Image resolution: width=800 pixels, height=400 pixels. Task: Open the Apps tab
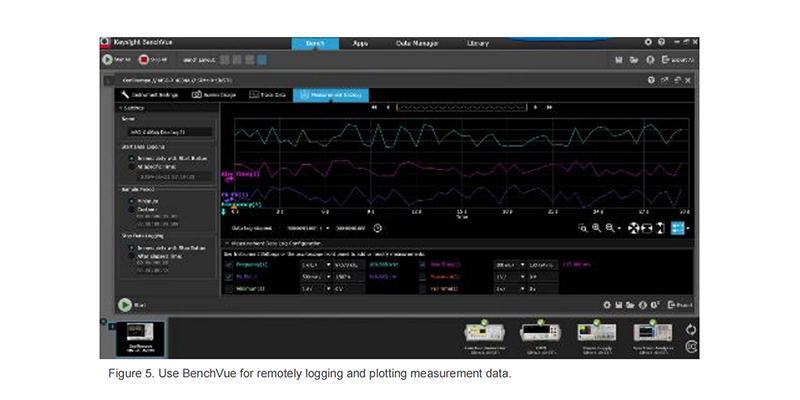[360, 43]
